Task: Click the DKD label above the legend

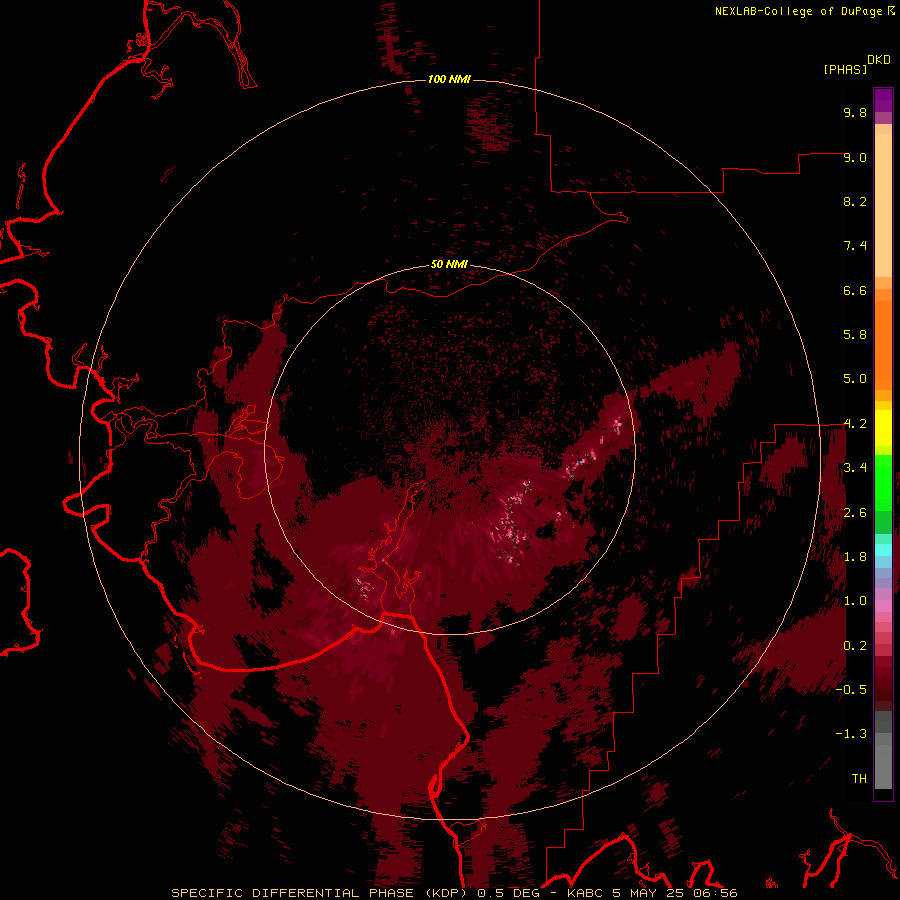Action: tap(879, 60)
